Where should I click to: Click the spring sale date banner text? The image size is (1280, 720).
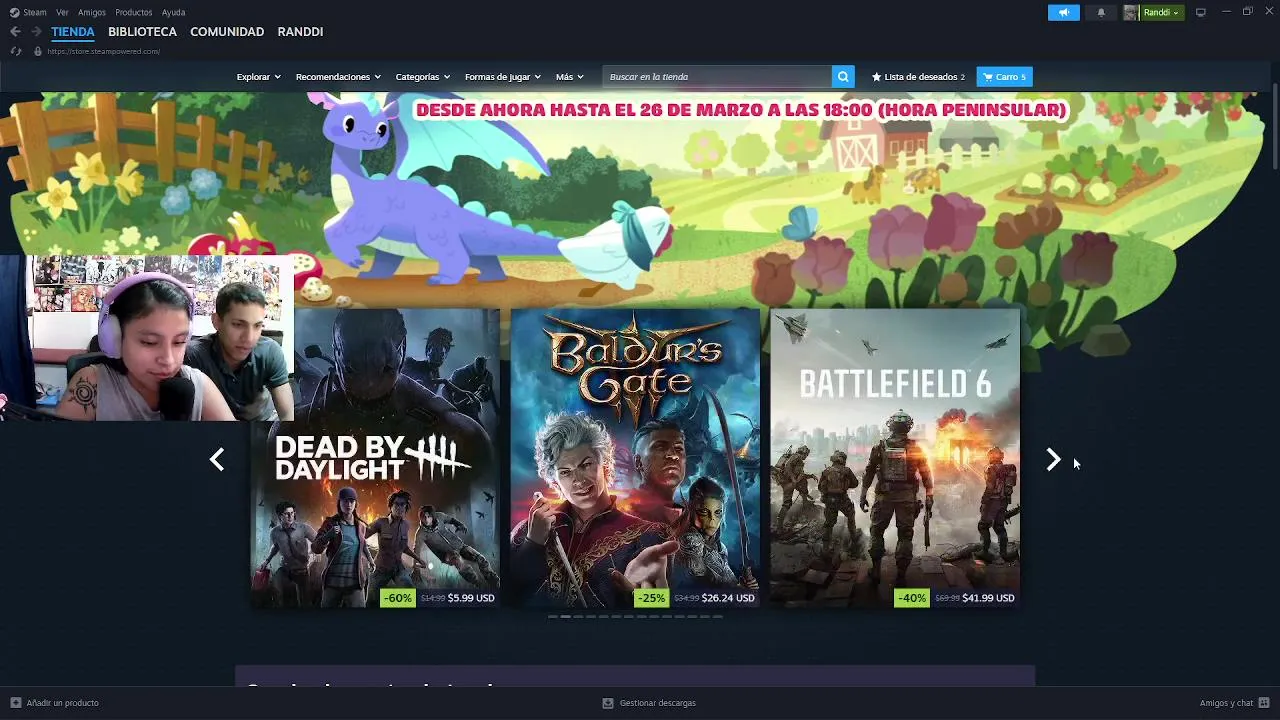click(x=741, y=110)
